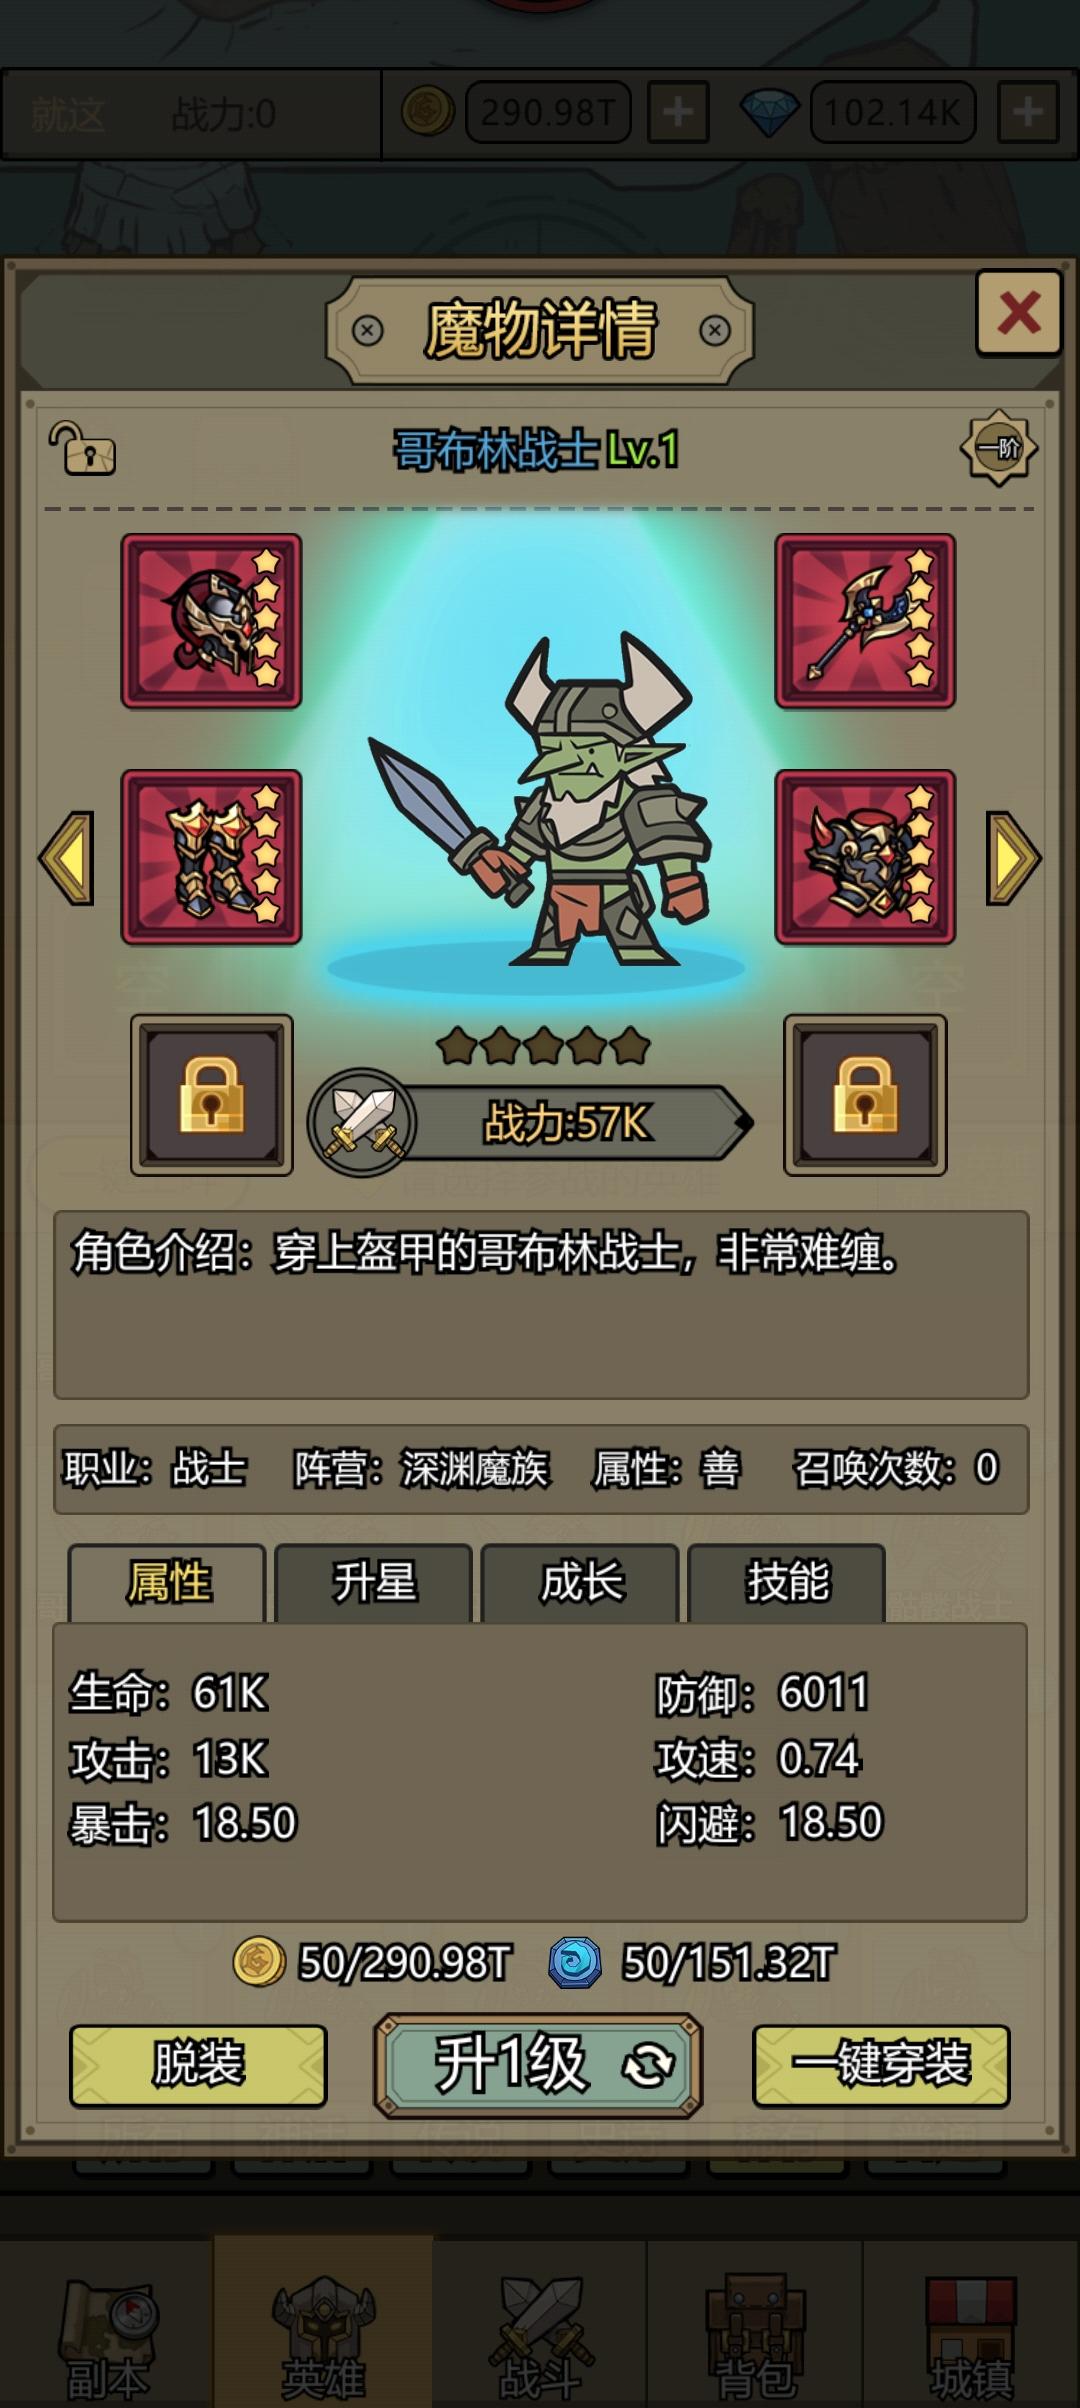Close the 魔物详情 panel
Screen dimensions: 1080x2408
[x=1018, y=313]
